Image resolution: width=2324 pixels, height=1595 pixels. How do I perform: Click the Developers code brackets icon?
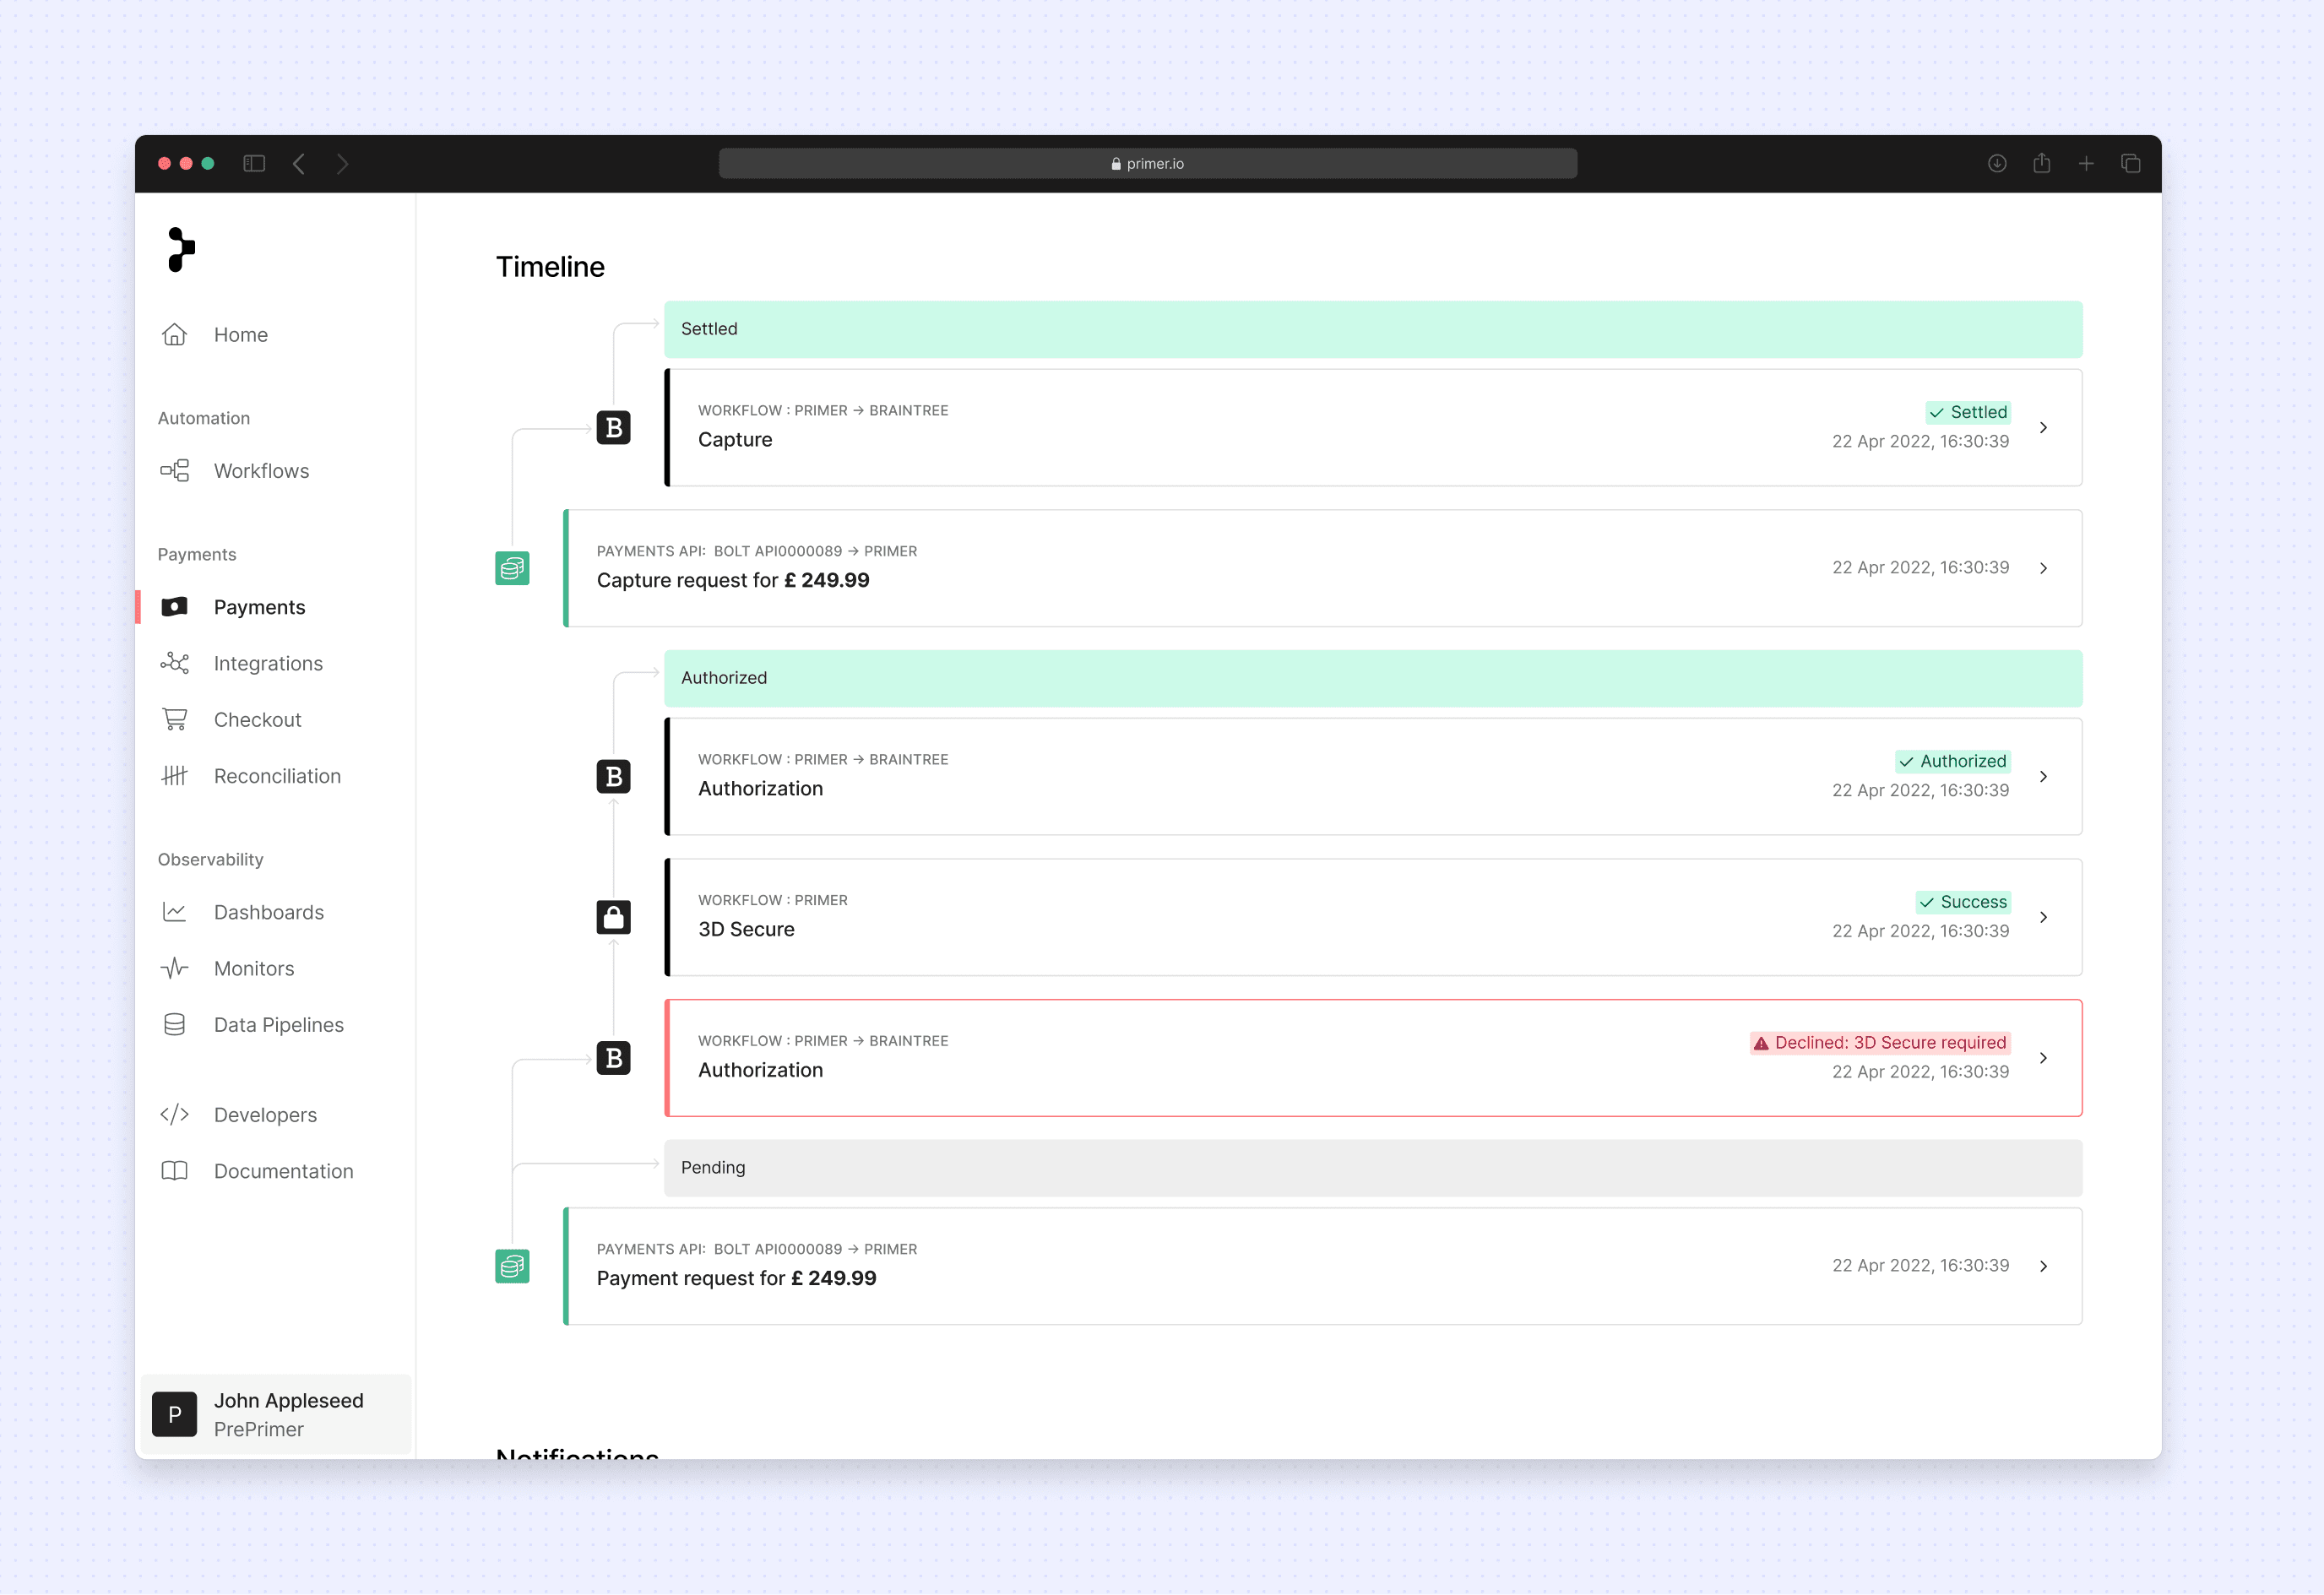pyautogui.click(x=174, y=1115)
